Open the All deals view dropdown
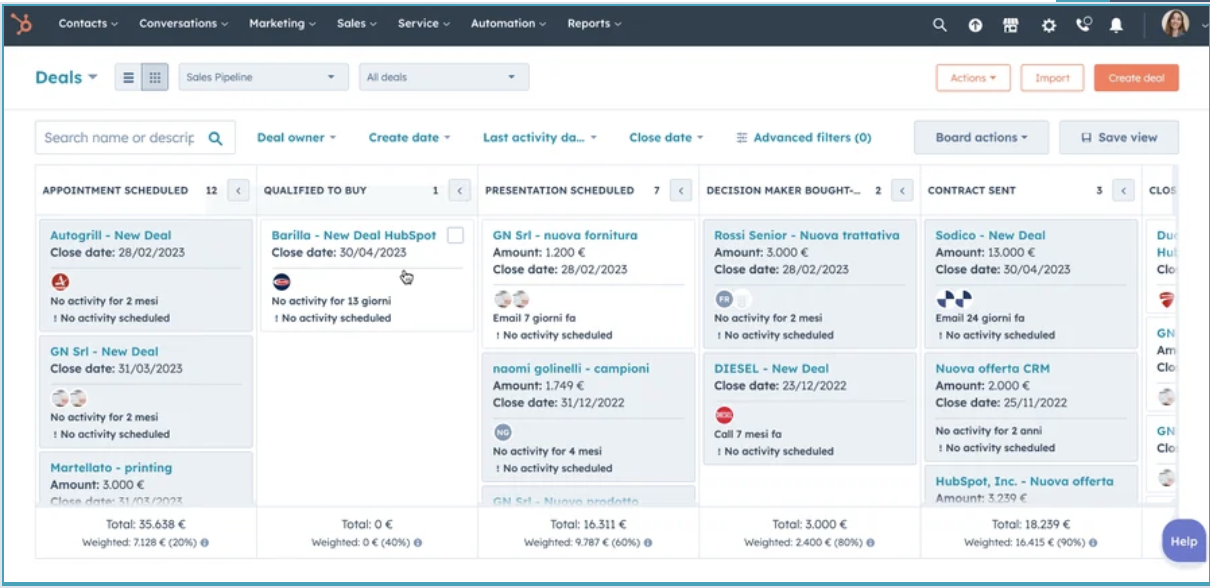The height and width of the screenshot is (588, 1210). (x=444, y=77)
